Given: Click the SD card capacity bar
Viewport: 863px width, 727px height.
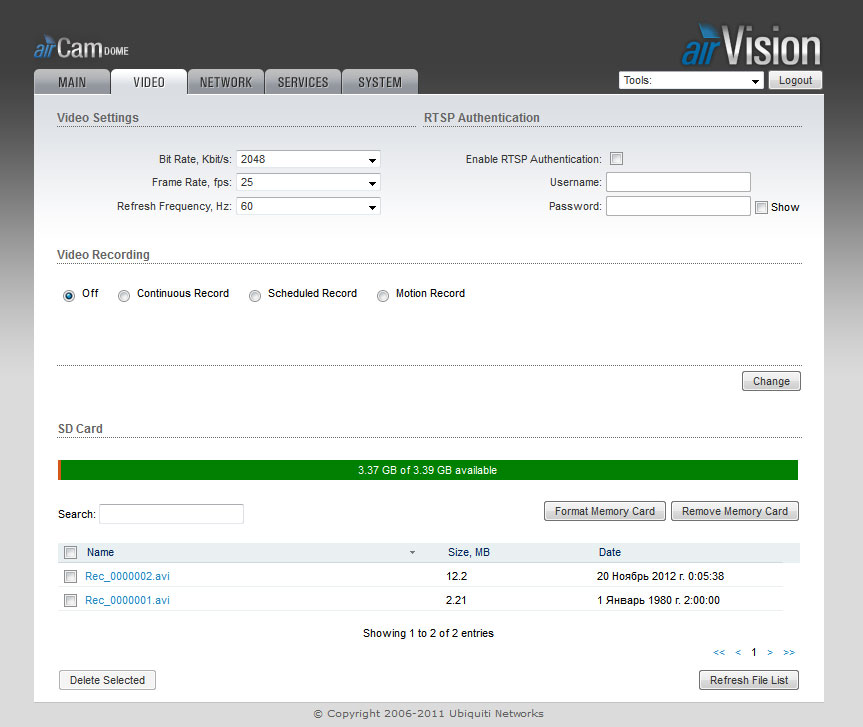Looking at the screenshot, I should point(428,469).
